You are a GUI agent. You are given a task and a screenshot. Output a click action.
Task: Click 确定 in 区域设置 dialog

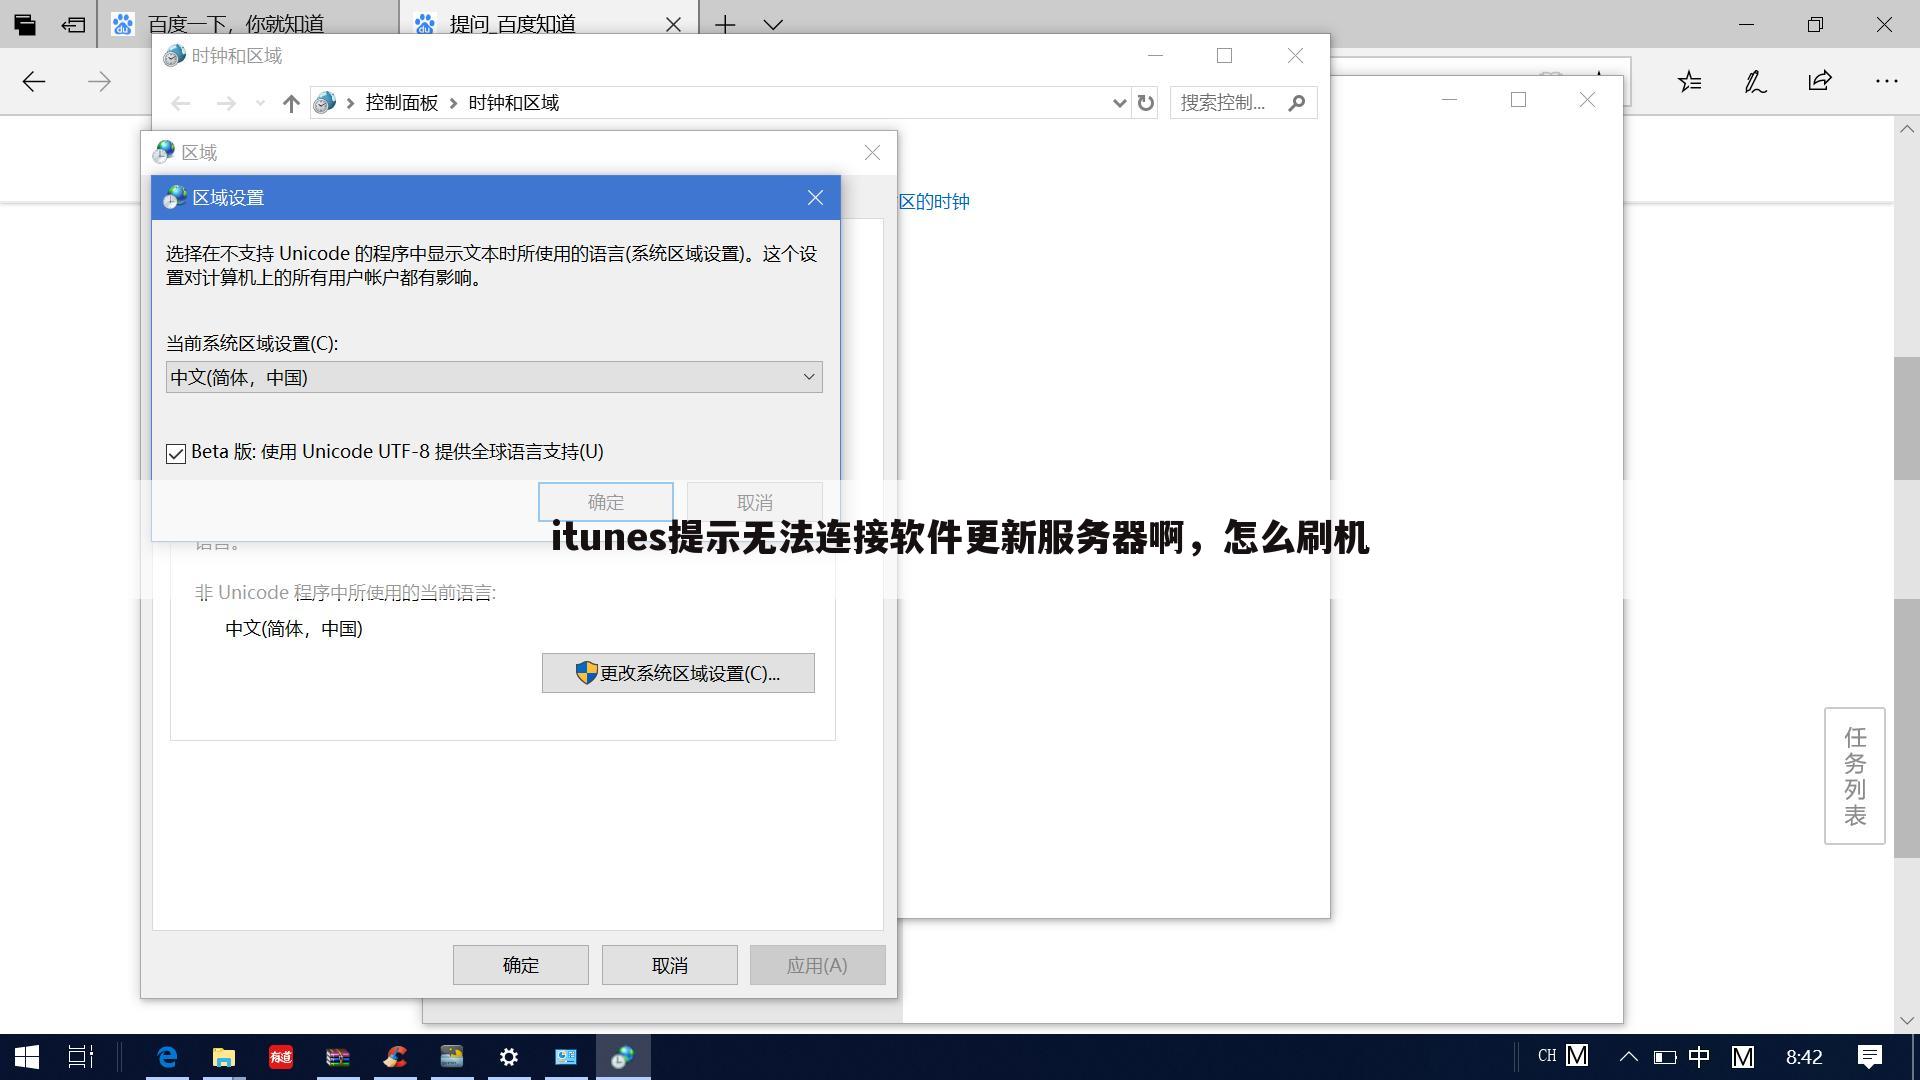click(x=606, y=502)
